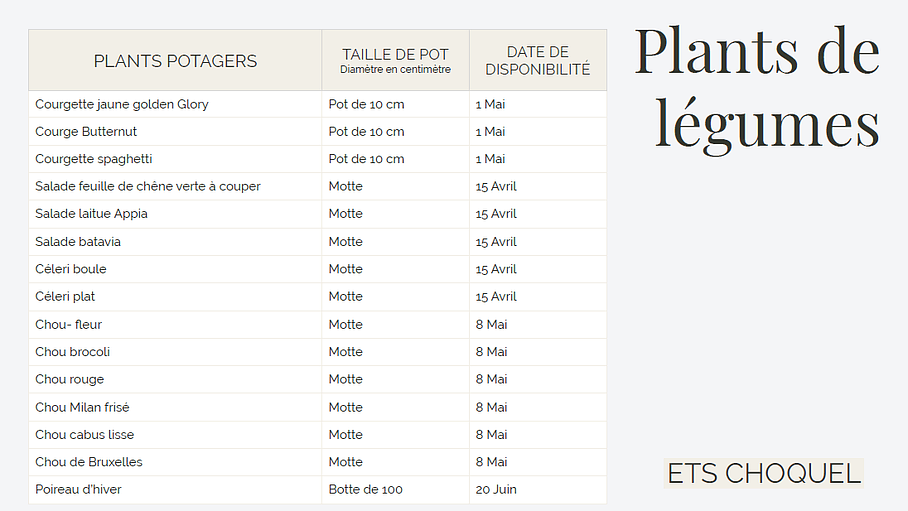Viewport: 908px width, 511px height.
Task: Click the TAILLE DE POT column header
Action: click(395, 60)
